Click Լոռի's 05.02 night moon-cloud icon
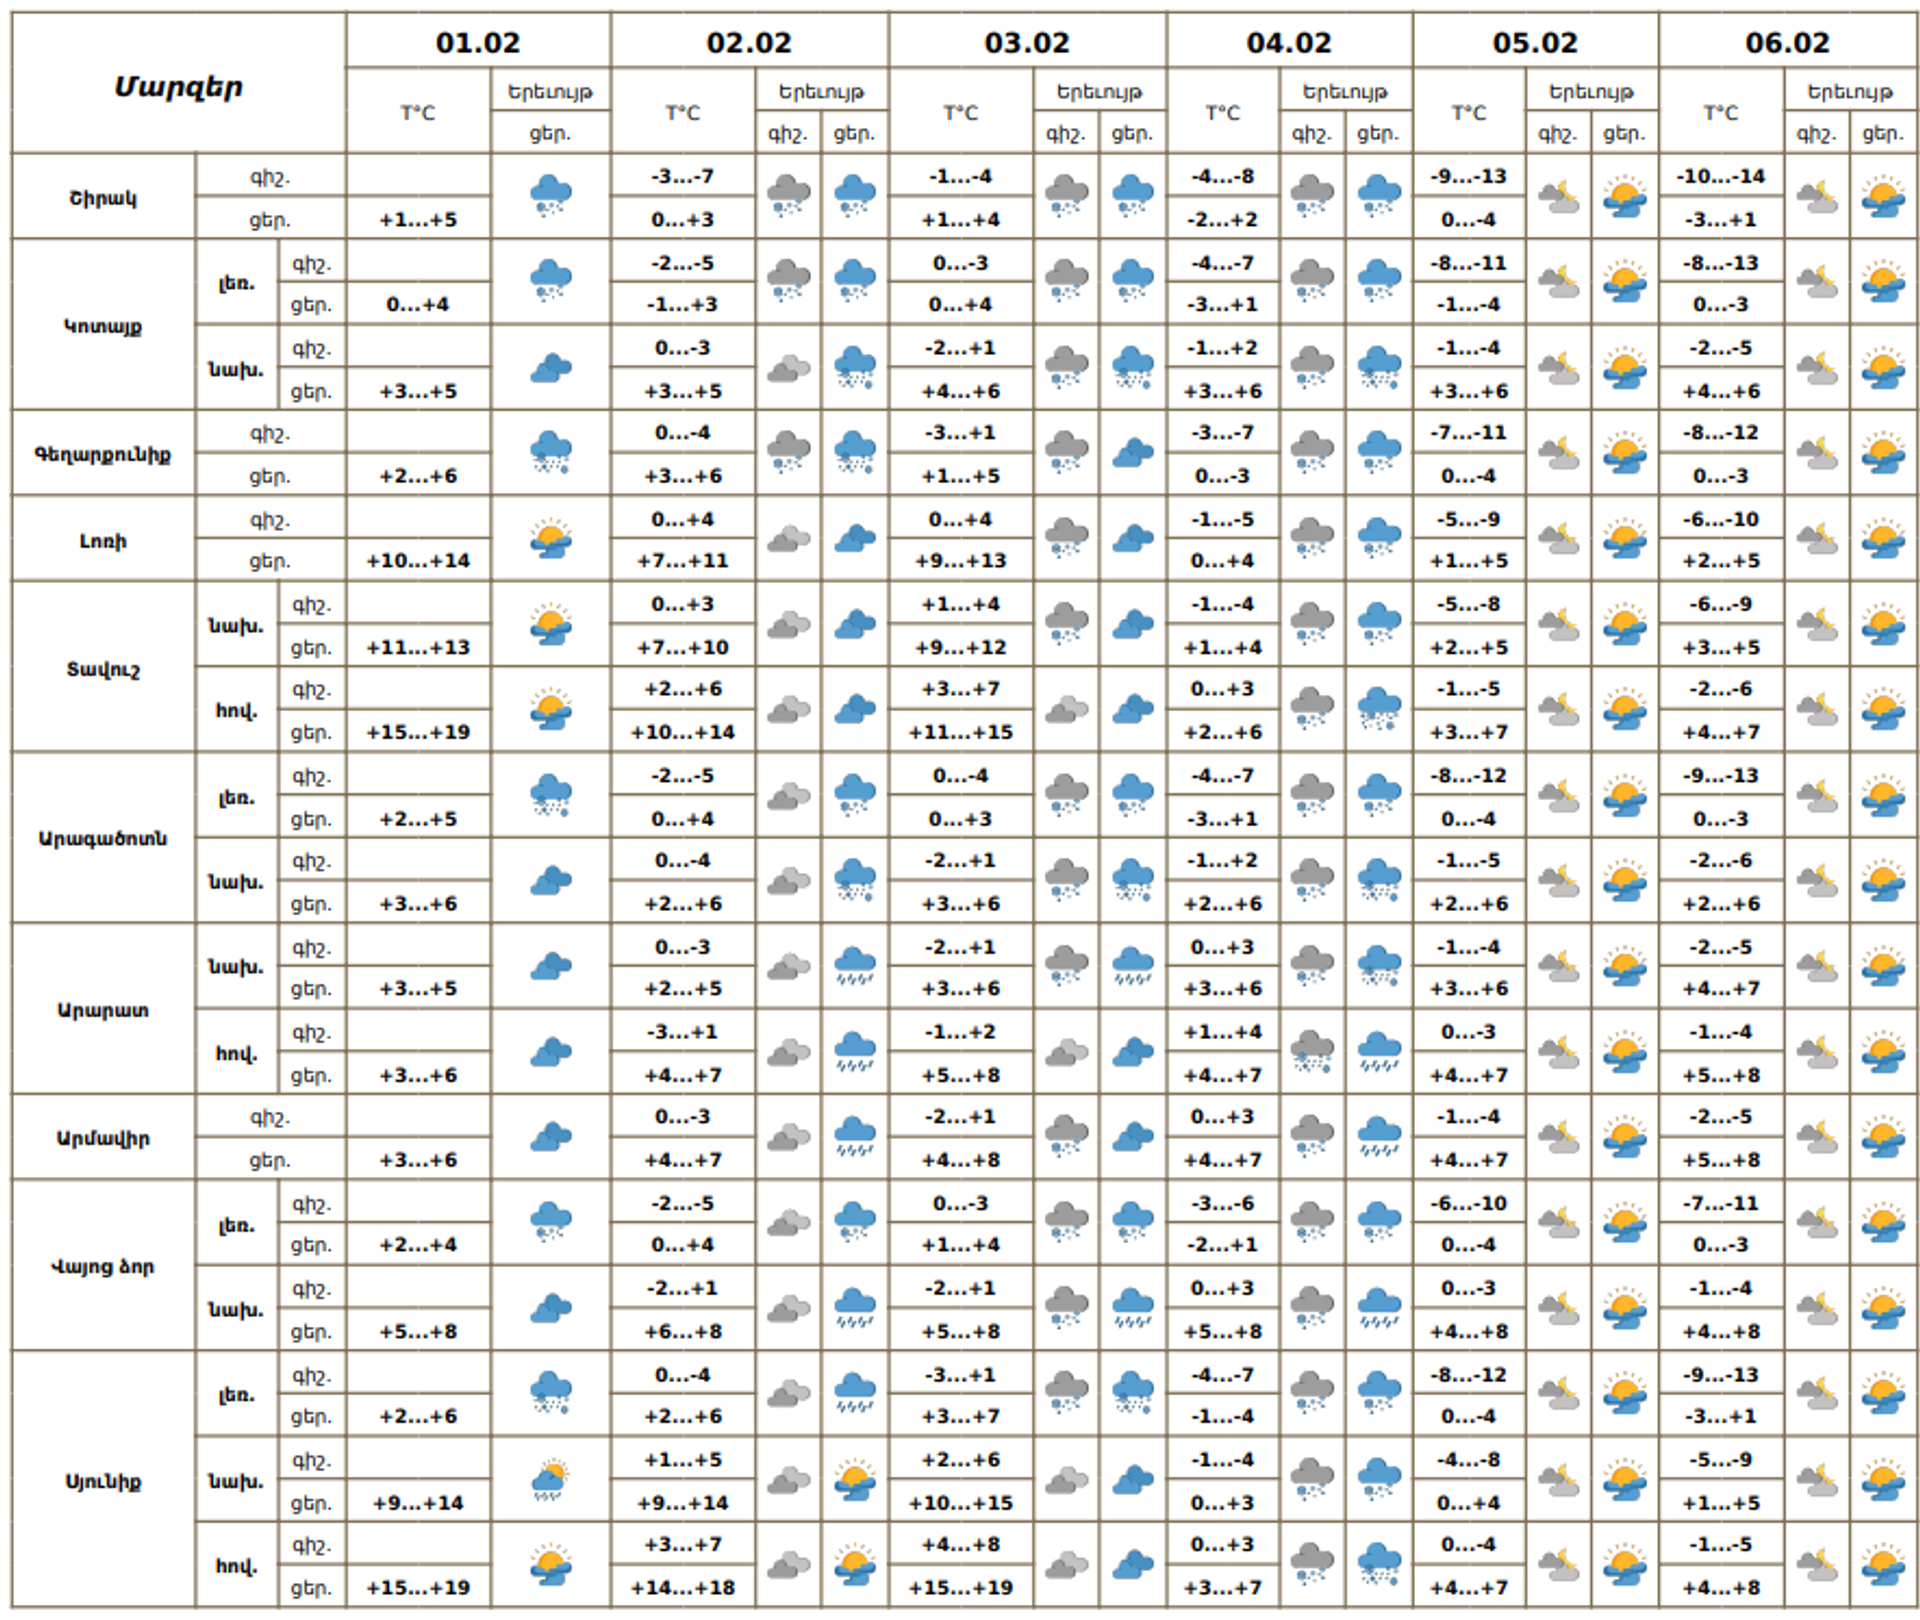1920x1620 pixels. point(1558,540)
